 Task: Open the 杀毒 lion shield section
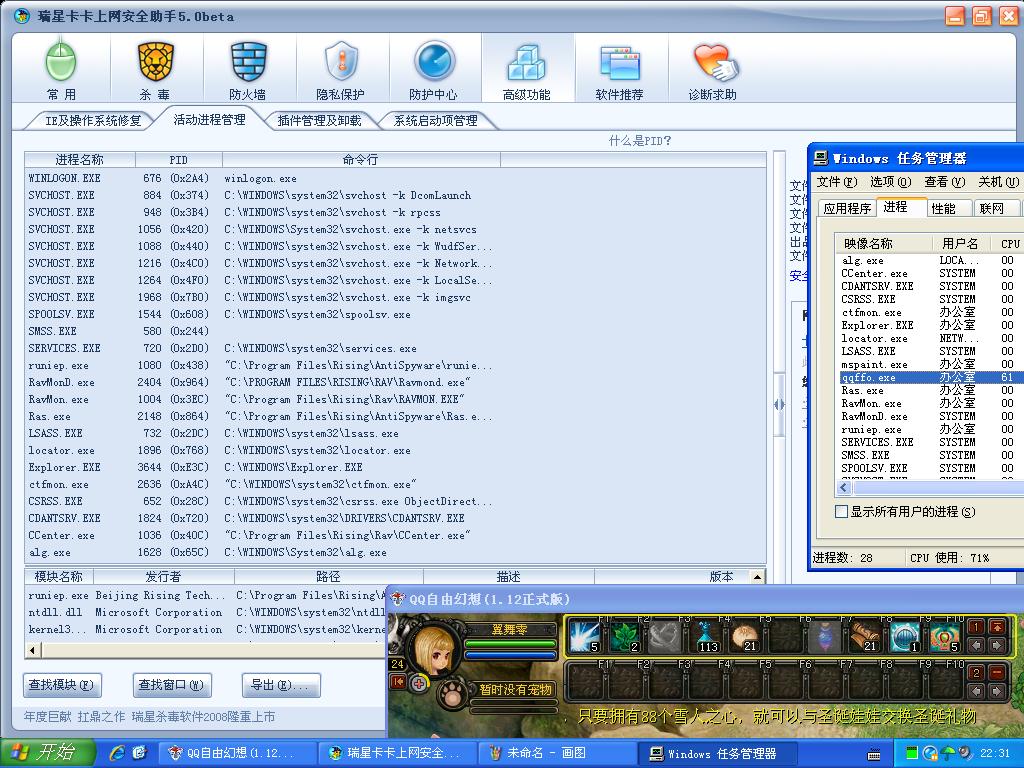(155, 68)
